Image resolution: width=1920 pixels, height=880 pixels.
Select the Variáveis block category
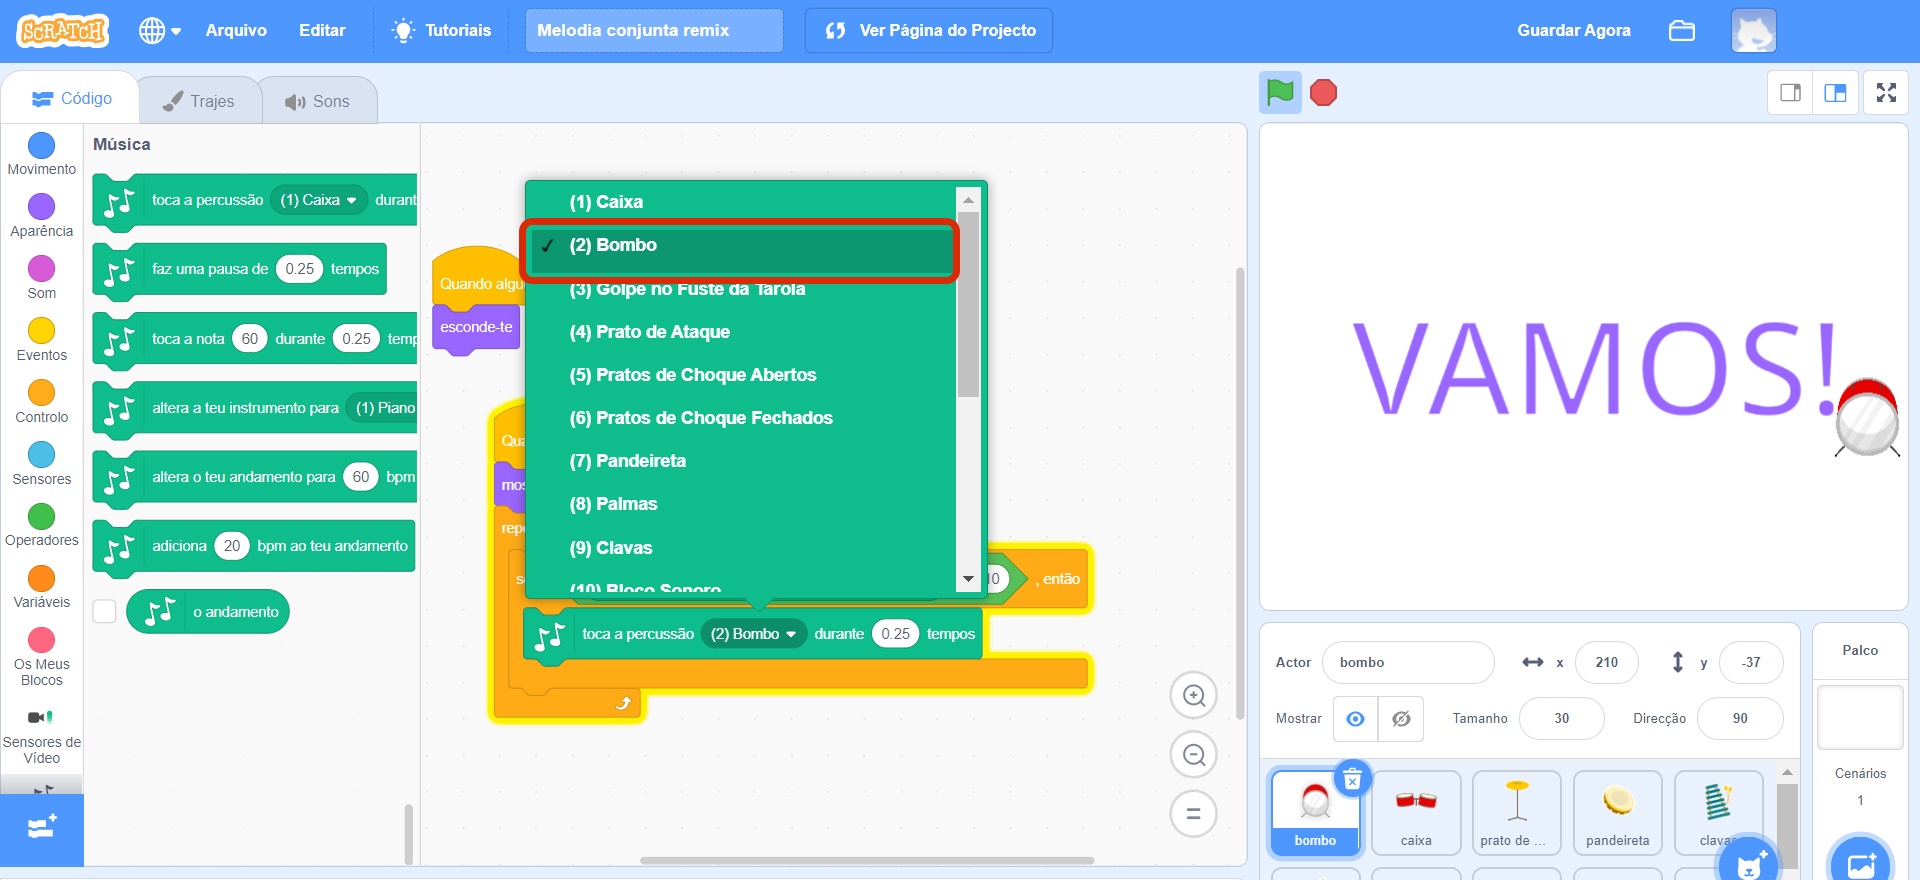pos(42,587)
